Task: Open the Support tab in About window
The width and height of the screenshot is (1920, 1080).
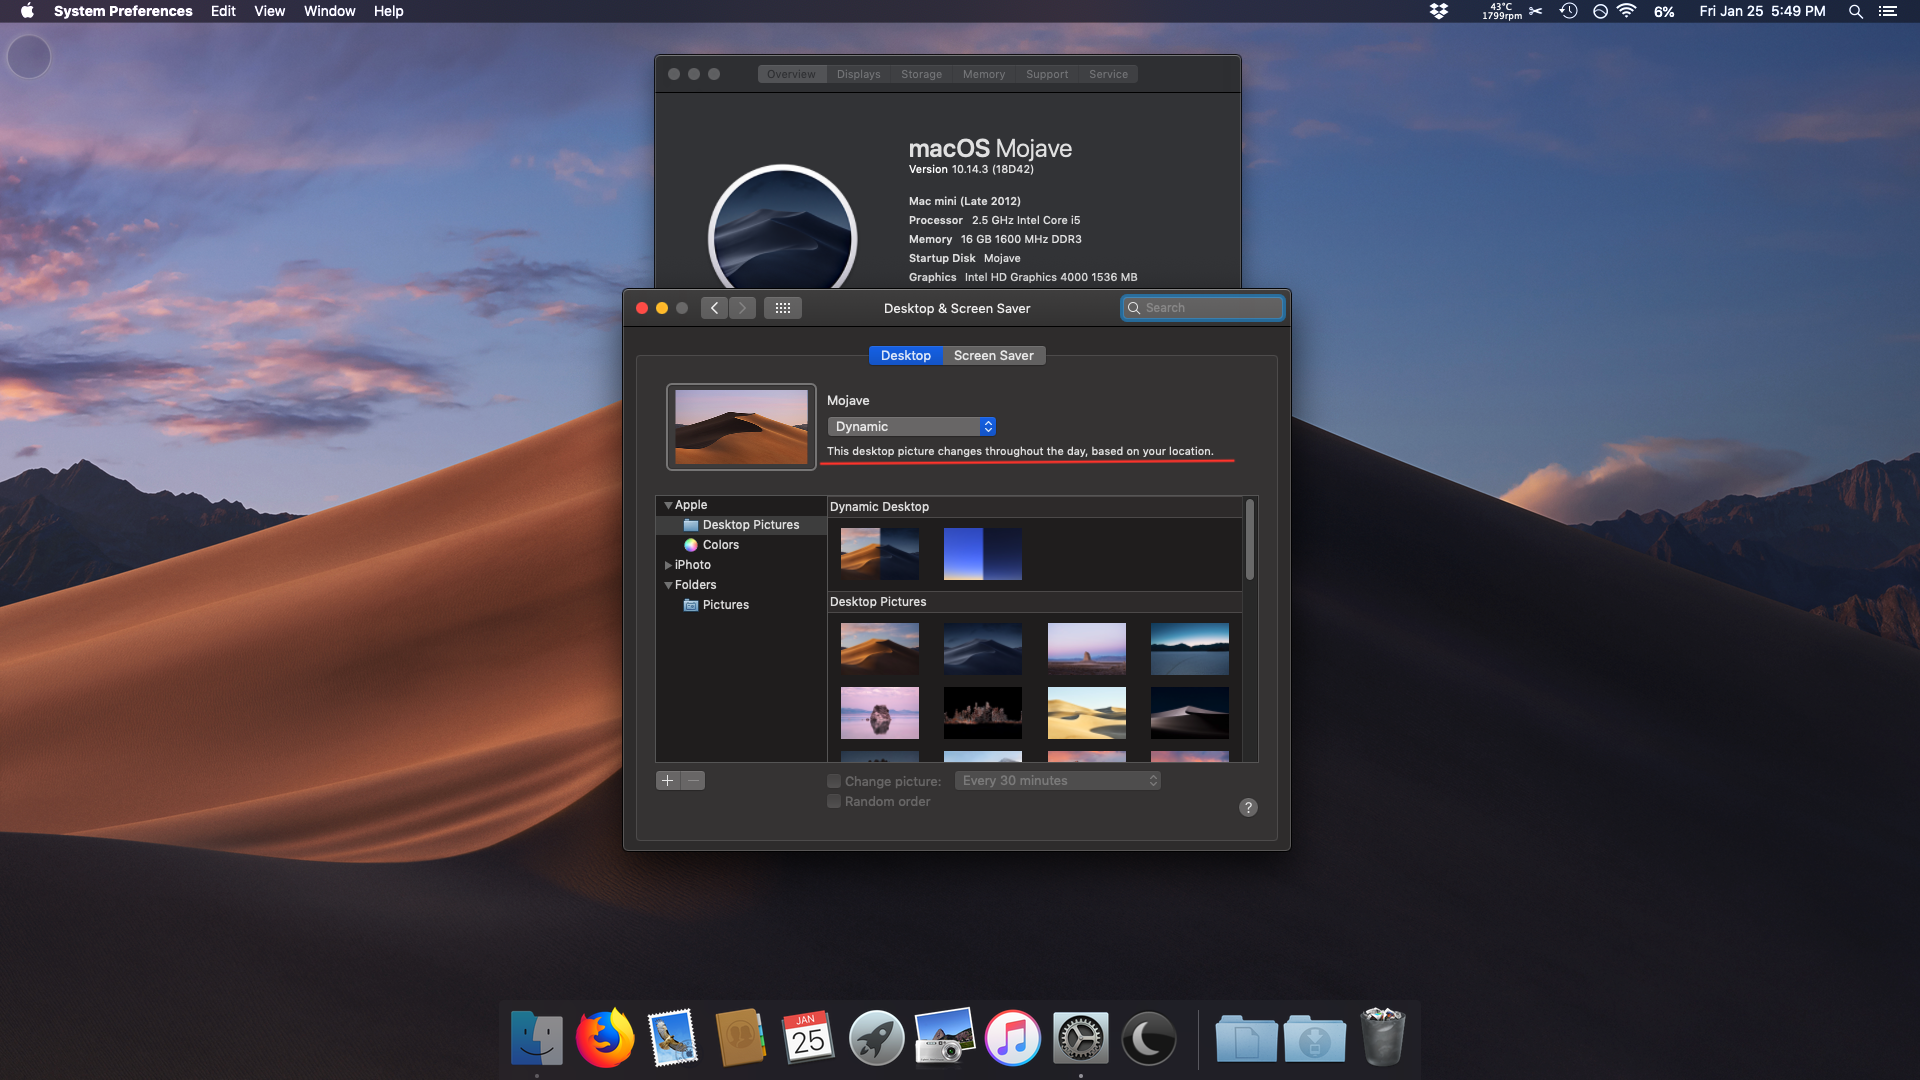Action: (1047, 74)
